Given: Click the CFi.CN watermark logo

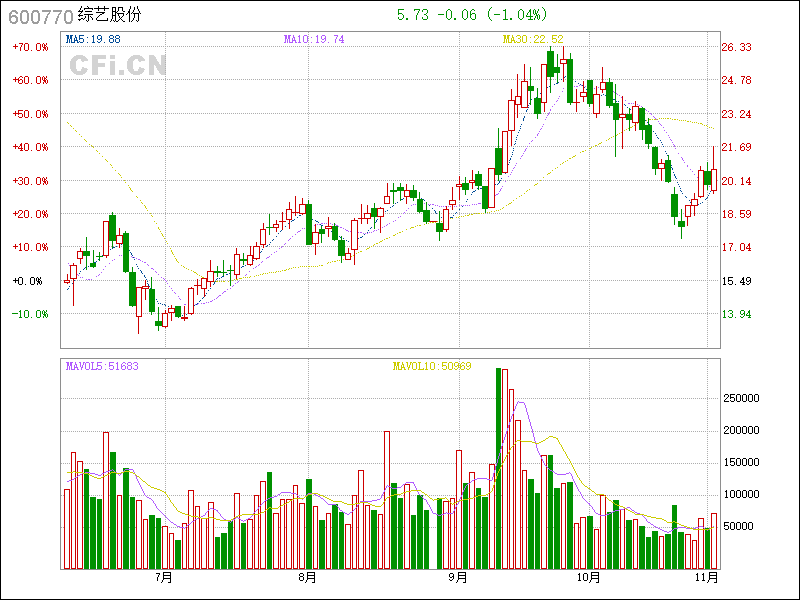Looking at the screenshot, I should pyautogui.click(x=117, y=65).
